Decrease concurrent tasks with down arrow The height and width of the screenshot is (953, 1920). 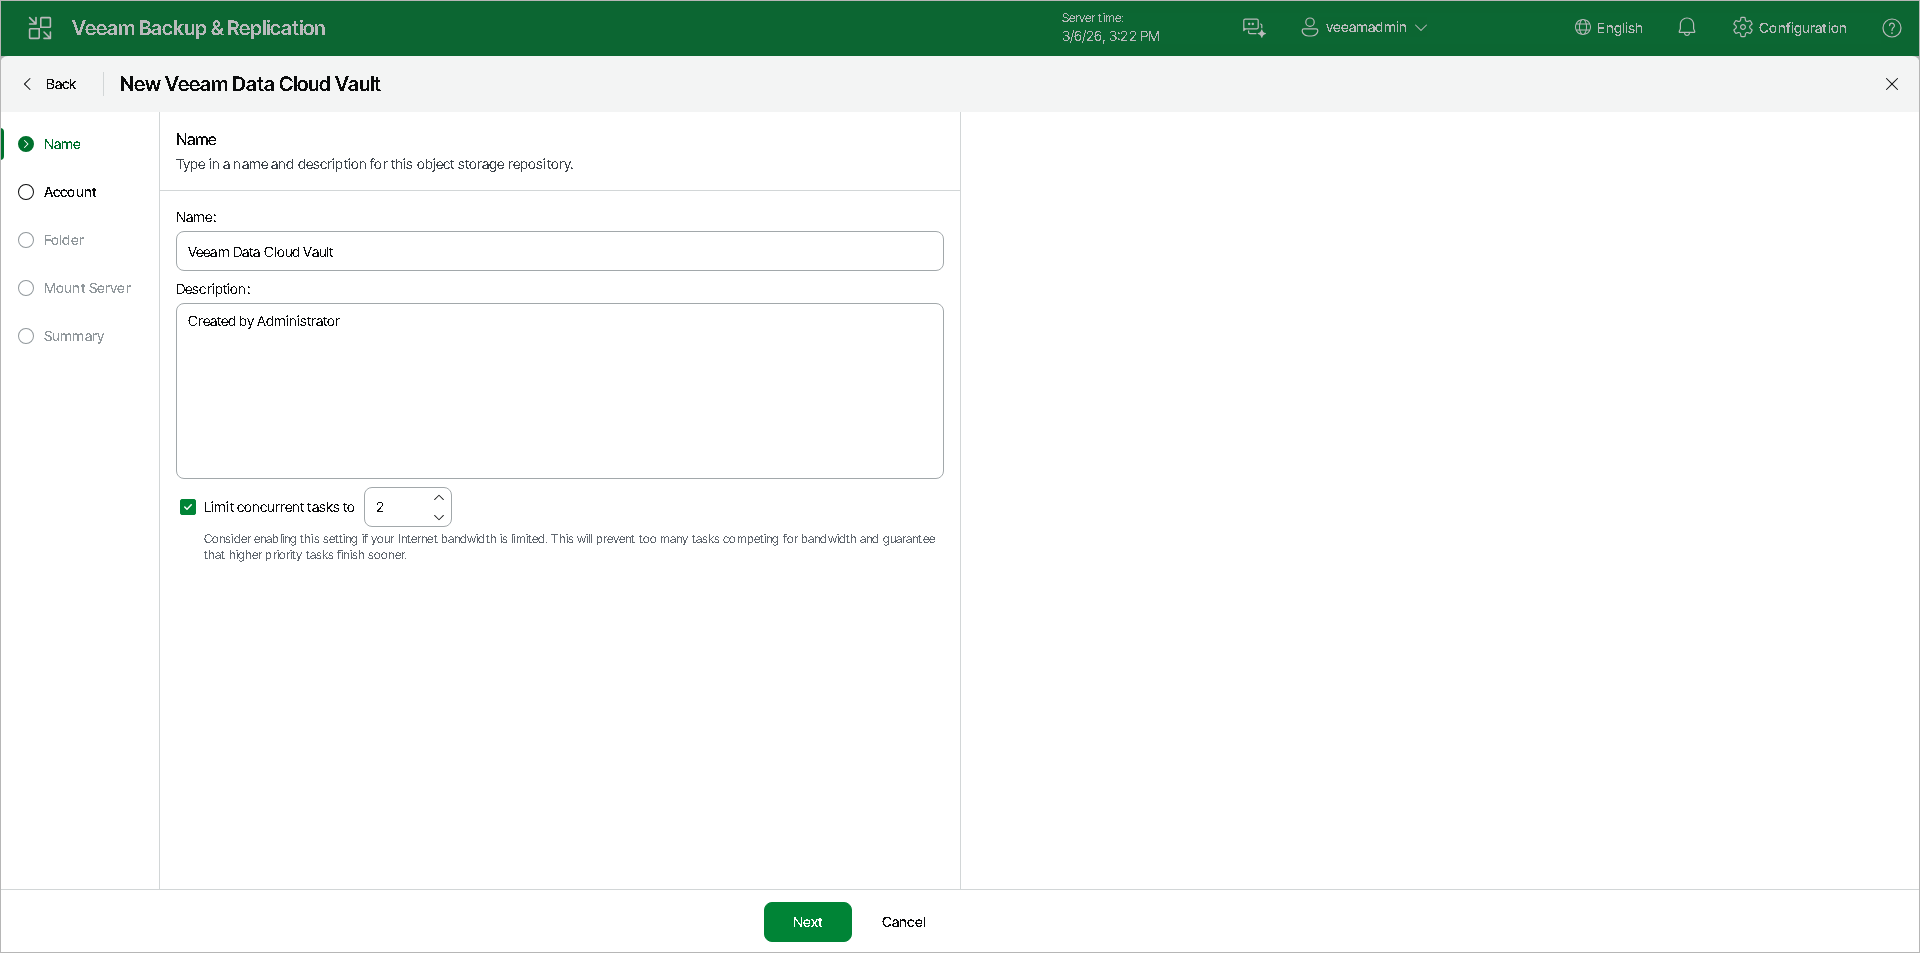[x=438, y=517]
